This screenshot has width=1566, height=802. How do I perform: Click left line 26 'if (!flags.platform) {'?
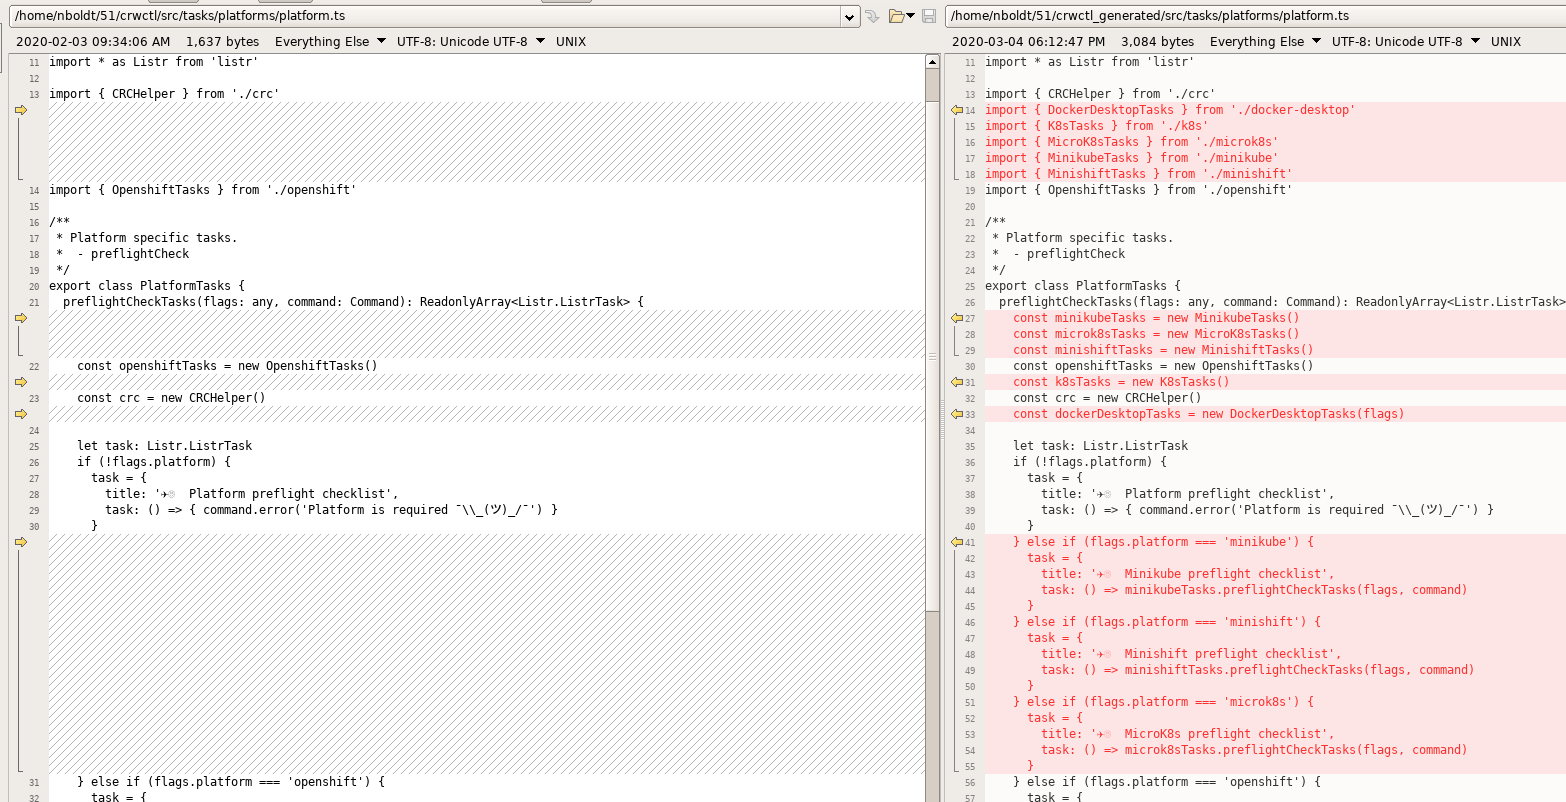point(154,462)
